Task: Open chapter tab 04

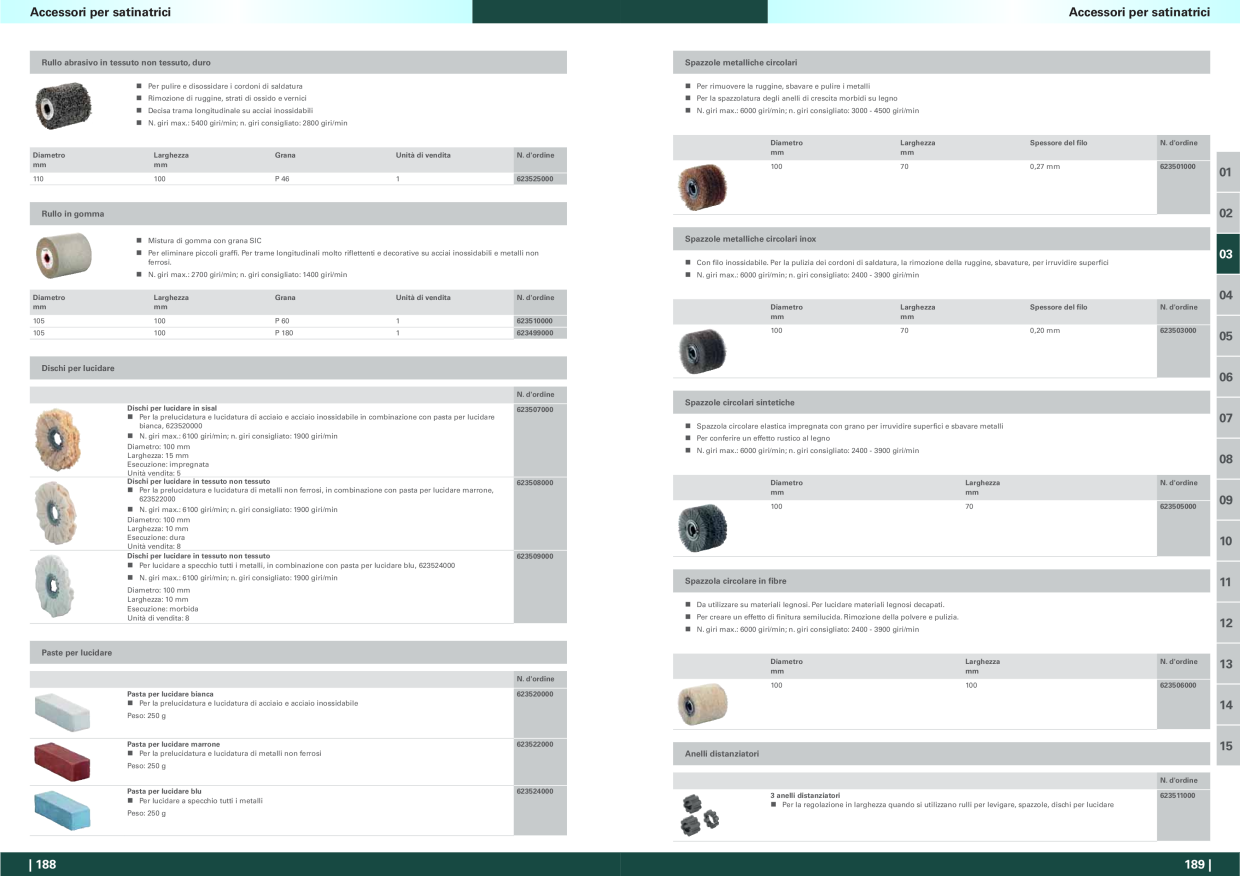Action: (1227, 295)
